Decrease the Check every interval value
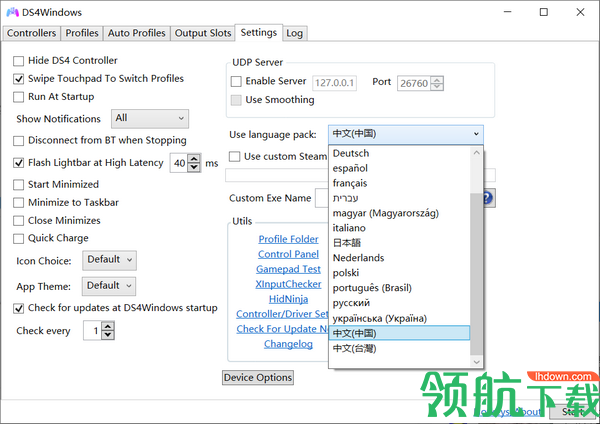The image size is (600, 424). 108,335
